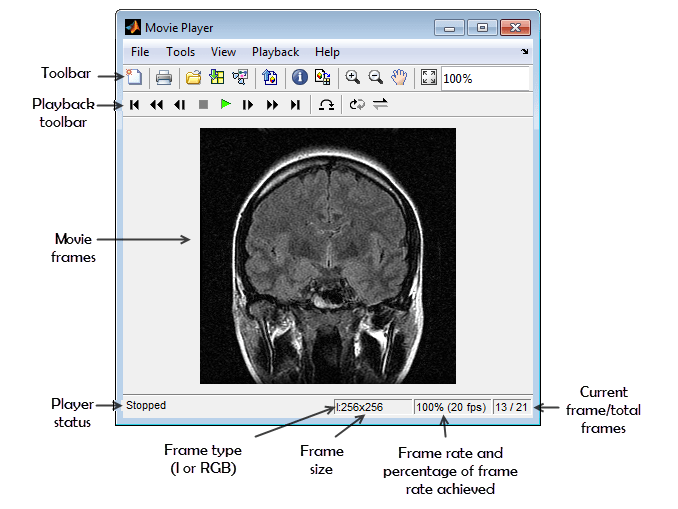Select the Pan hand tool
The width and height of the screenshot is (678, 509).
tap(399, 77)
